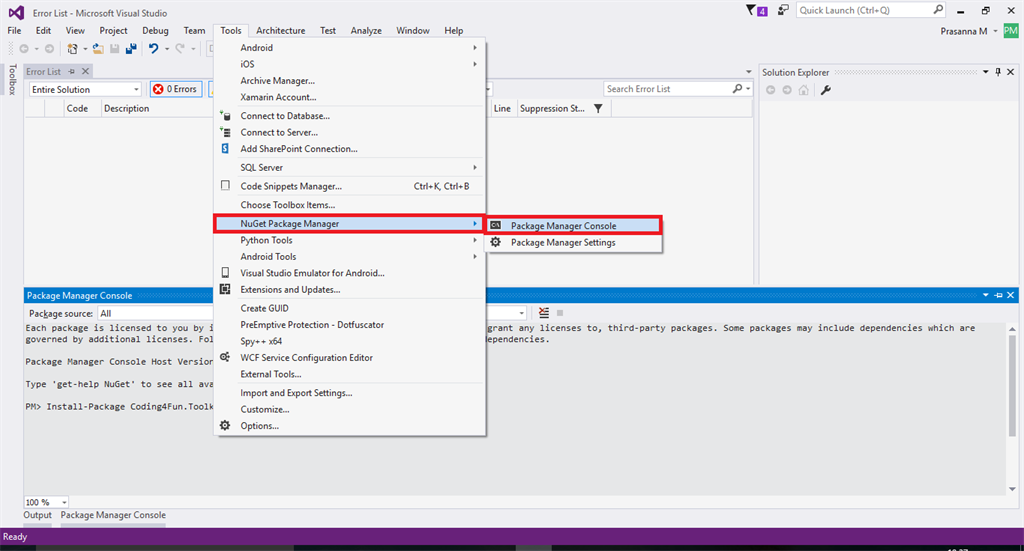Click the pin icon on Error List tab
The width and height of the screenshot is (1024, 551).
[72, 71]
